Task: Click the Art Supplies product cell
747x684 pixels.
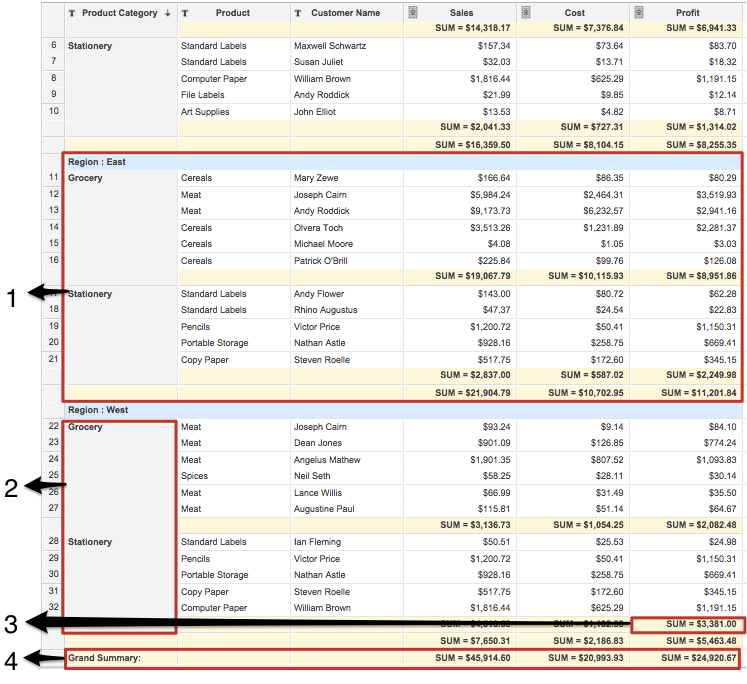Action: 205,112
